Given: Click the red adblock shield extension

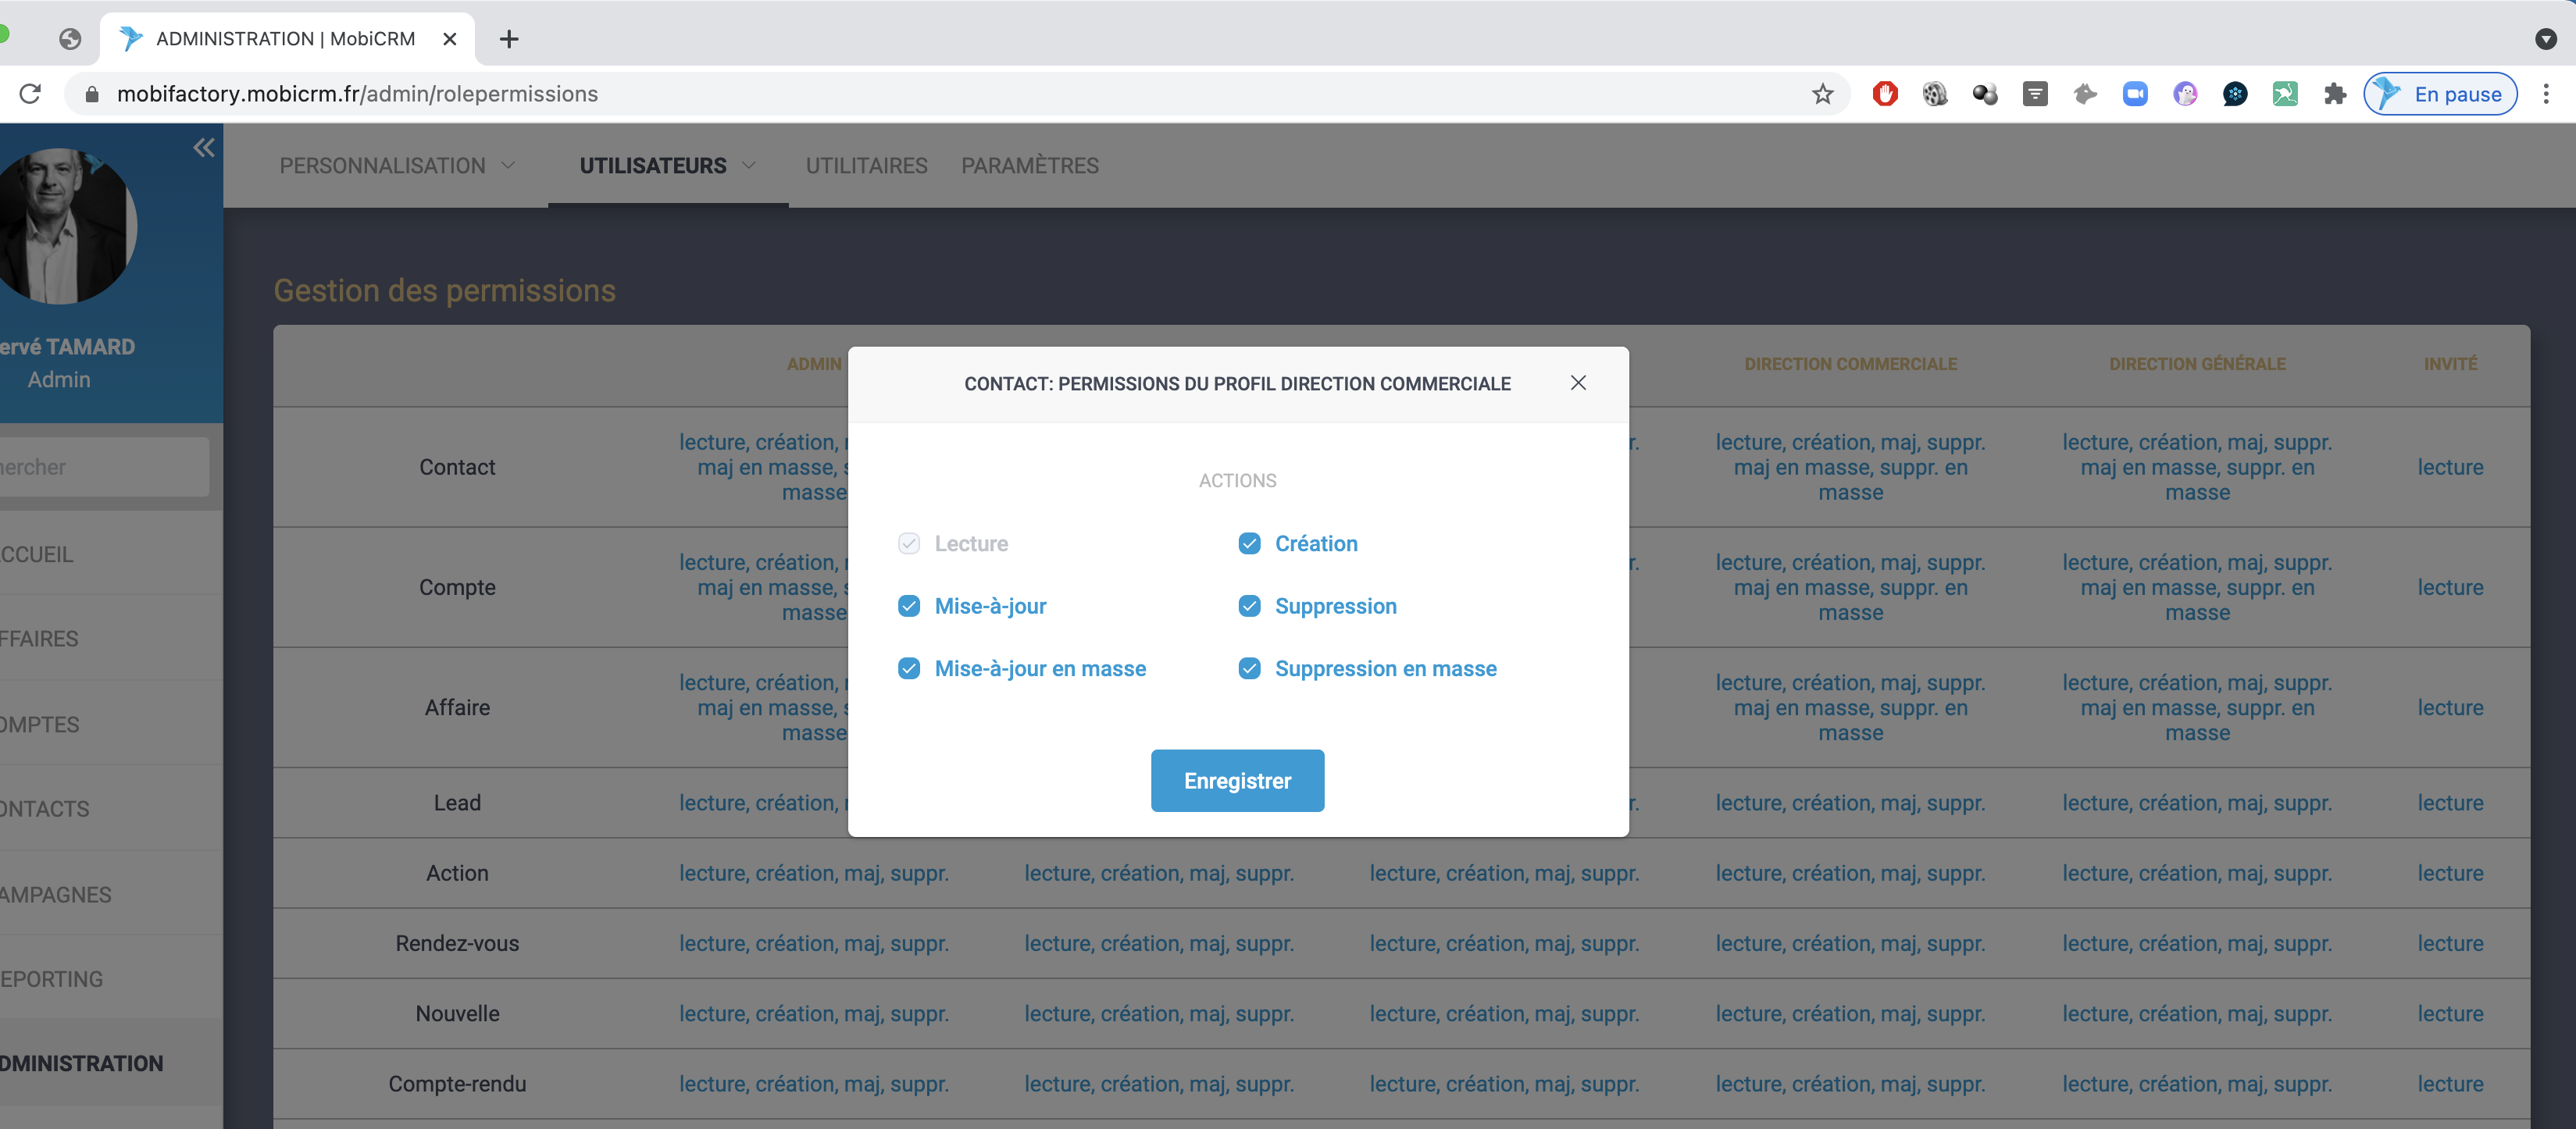Looking at the screenshot, I should pyautogui.click(x=1884, y=94).
